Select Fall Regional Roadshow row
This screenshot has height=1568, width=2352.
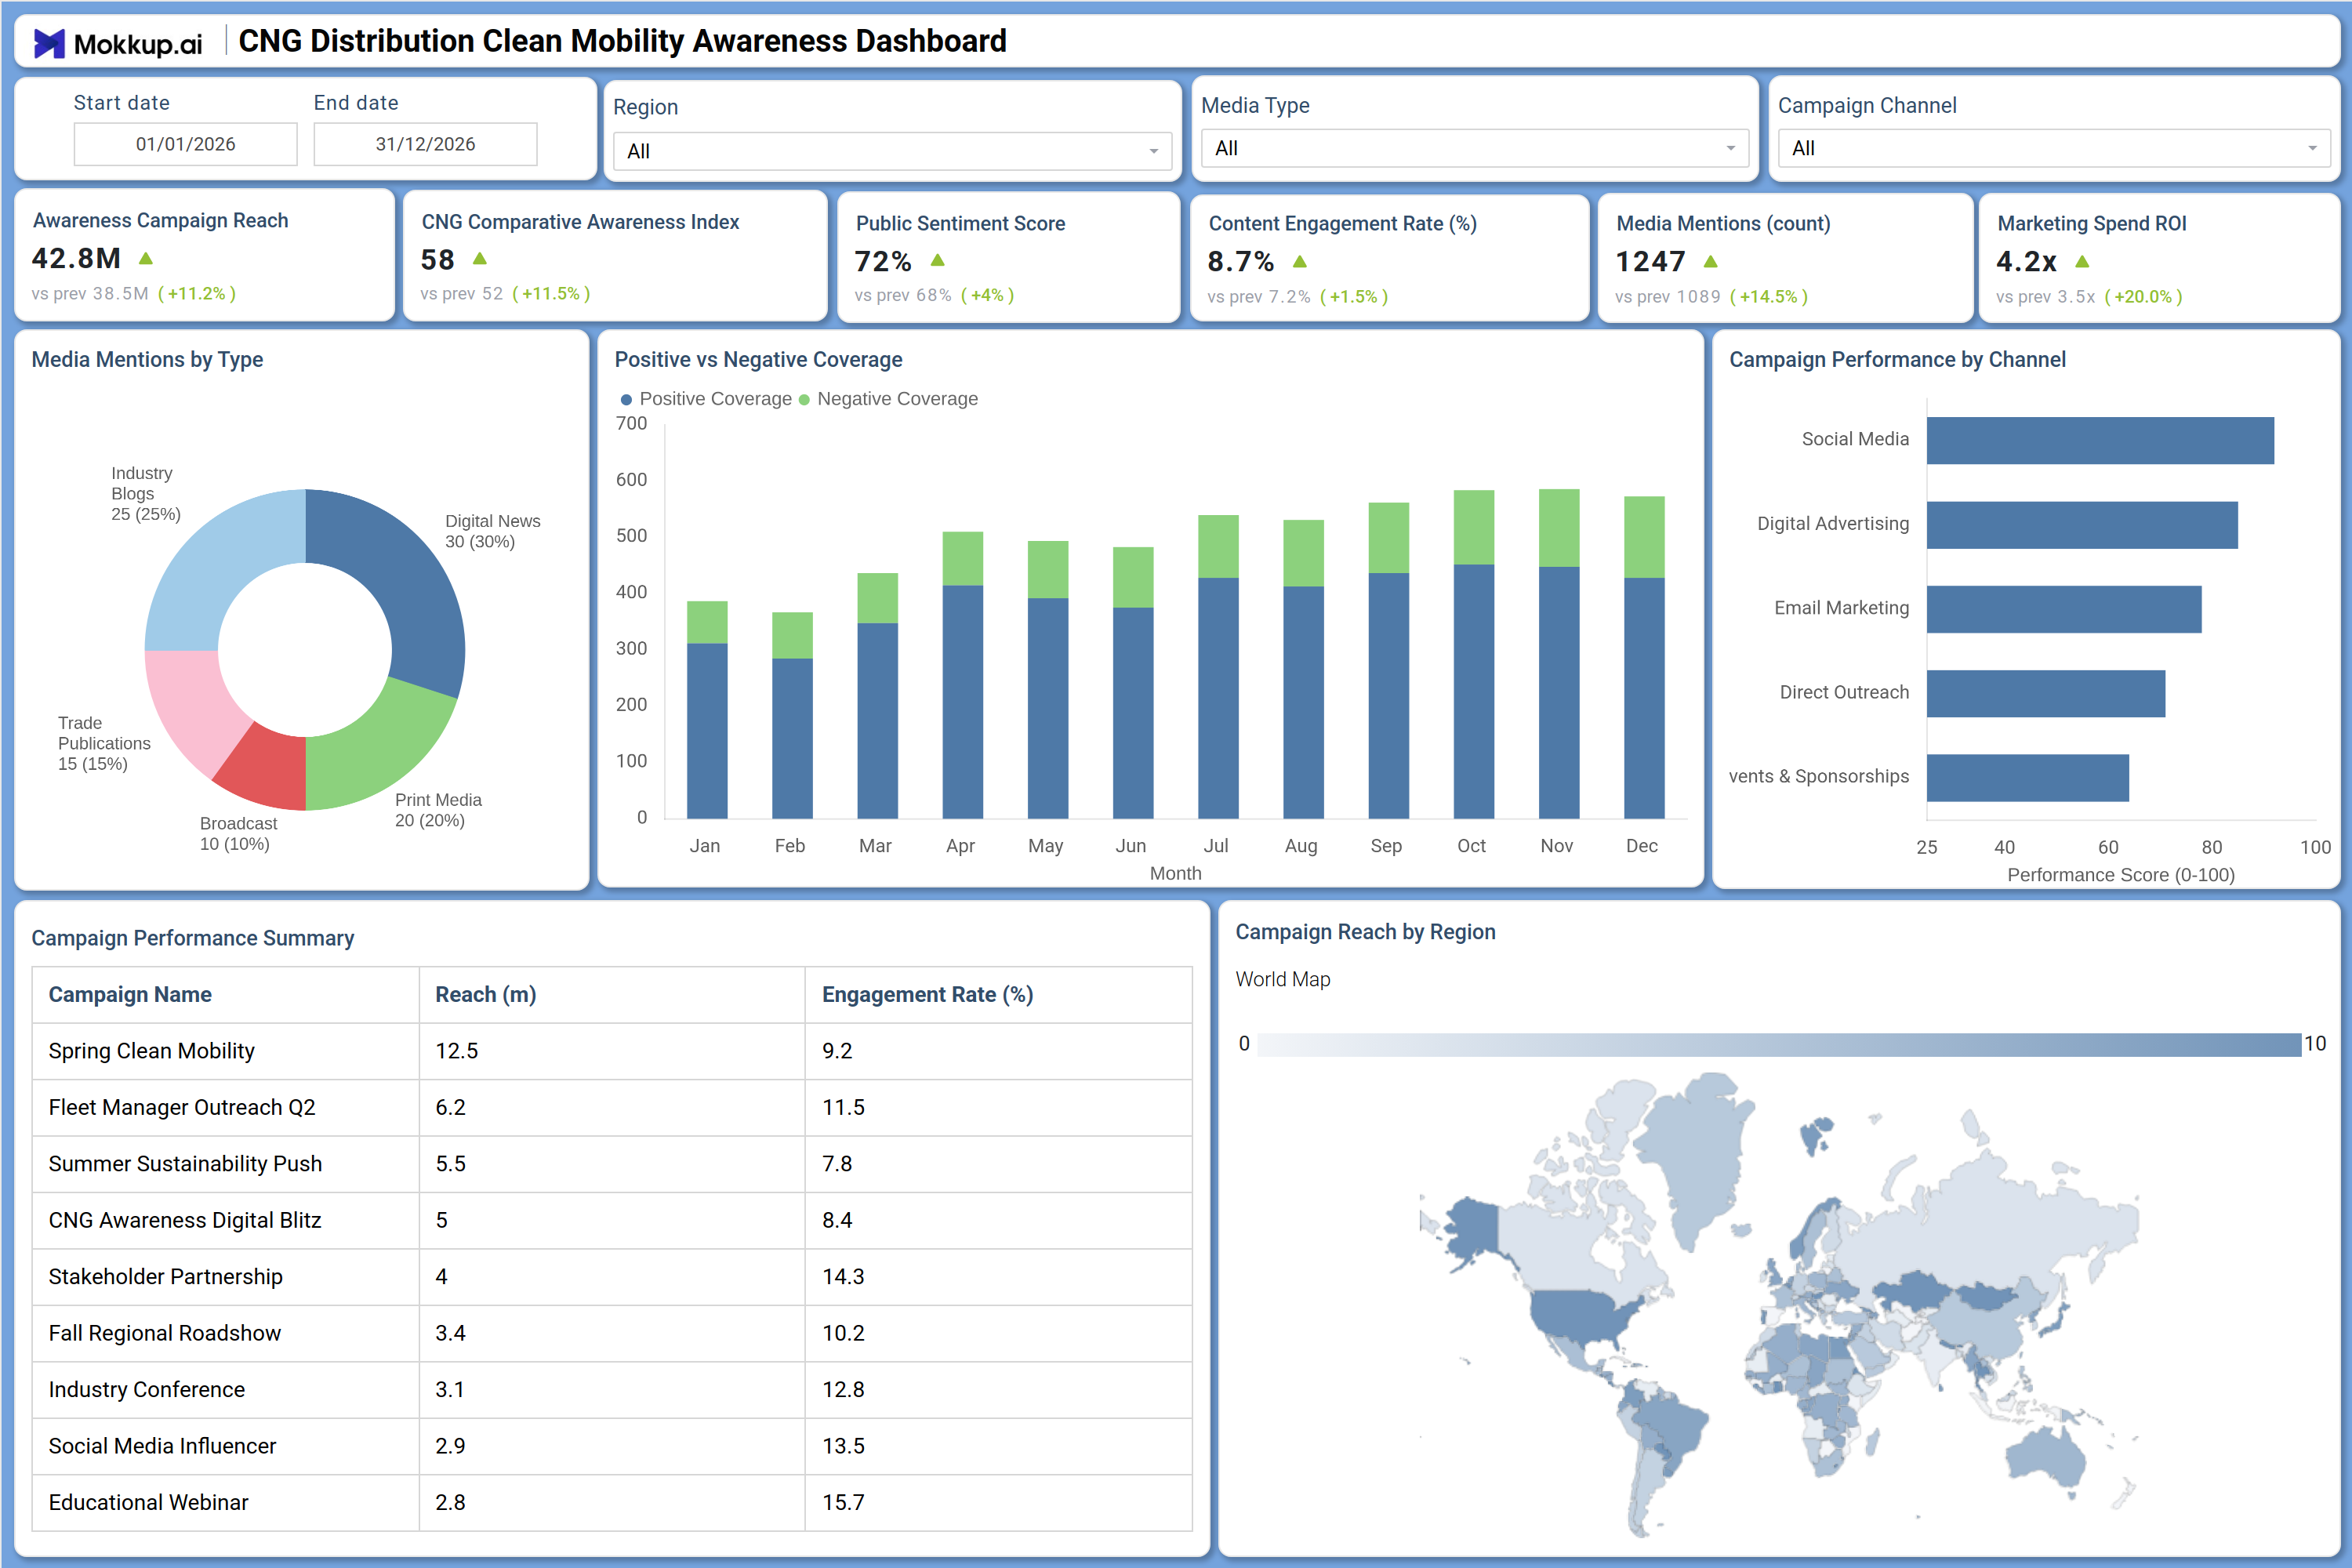pyautogui.click(x=612, y=1333)
